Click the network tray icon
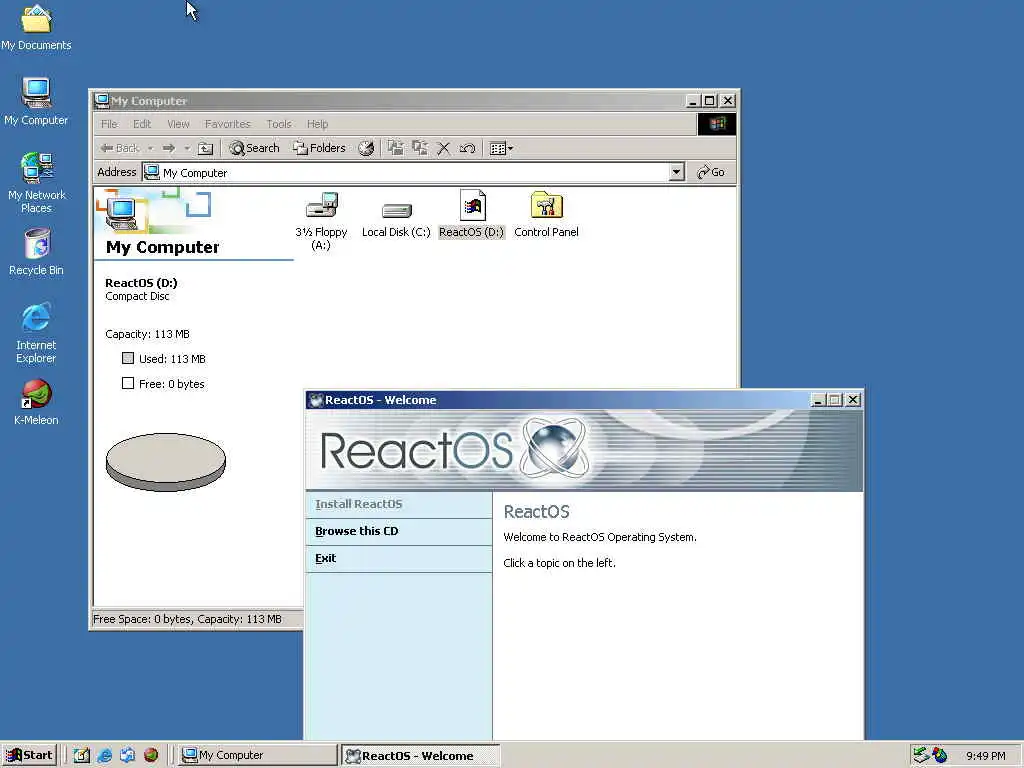Viewport: 1024px width, 768px height. point(921,756)
